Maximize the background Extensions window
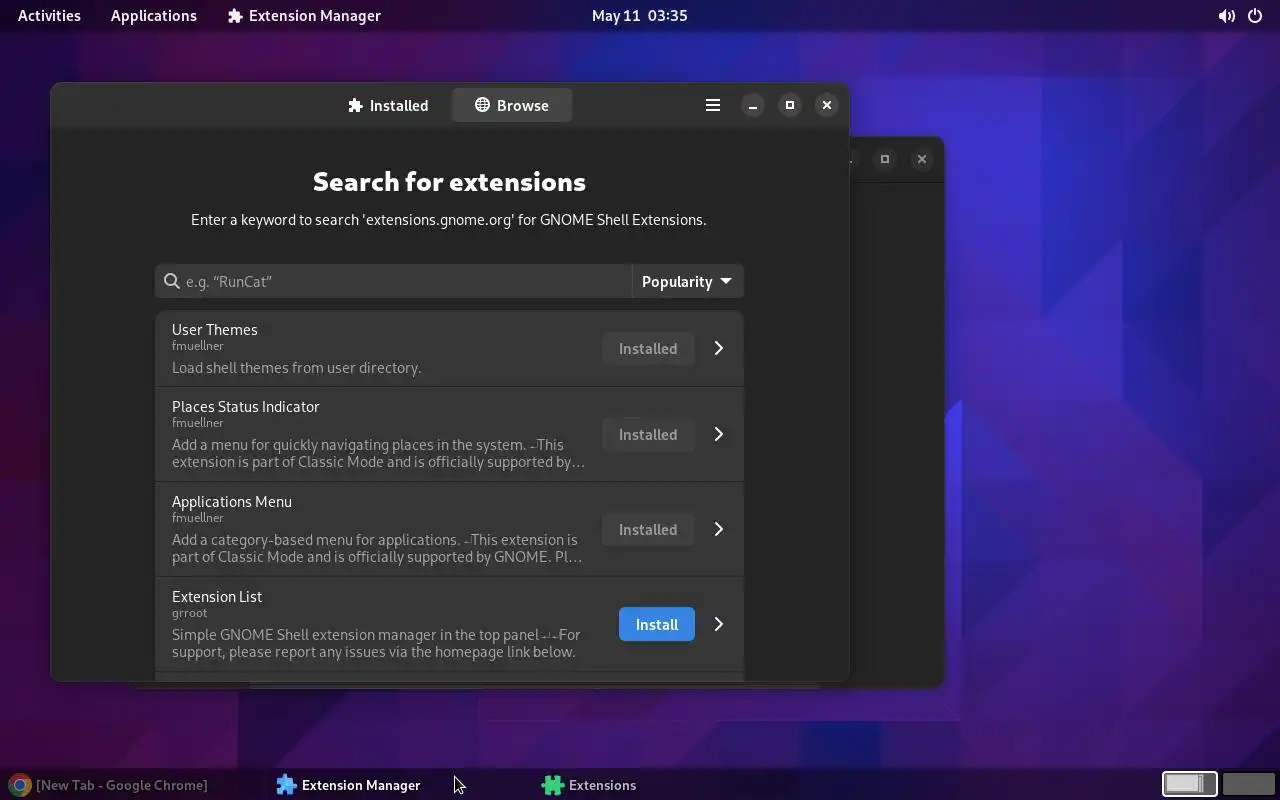Viewport: 1280px width, 800px height. tap(885, 159)
